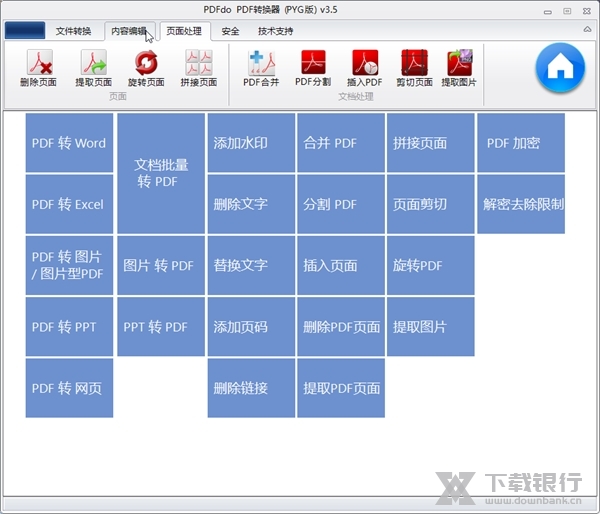Screen dimensions: 600x514
Task: Open the PDF 转 Excel tile
Action: [69, 204]
